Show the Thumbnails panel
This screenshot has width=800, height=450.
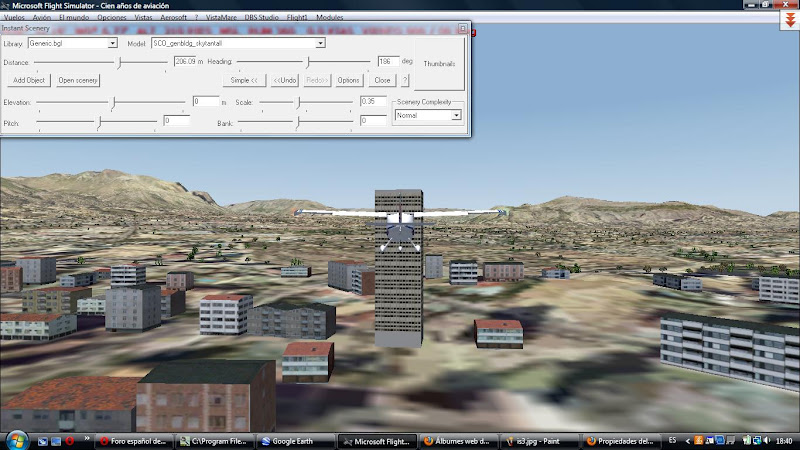click(439, 64)
